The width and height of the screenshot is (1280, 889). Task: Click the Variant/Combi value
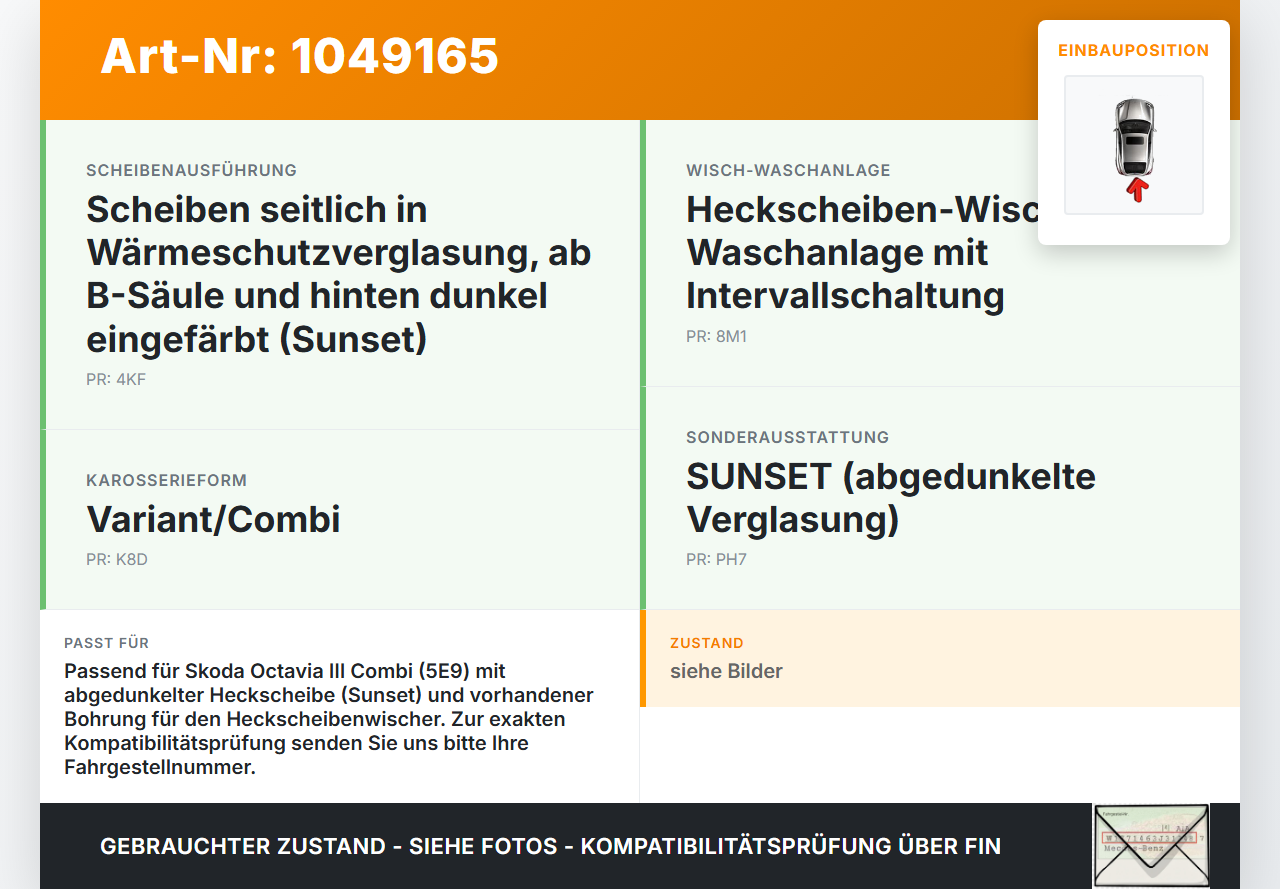tap(213, 520)
